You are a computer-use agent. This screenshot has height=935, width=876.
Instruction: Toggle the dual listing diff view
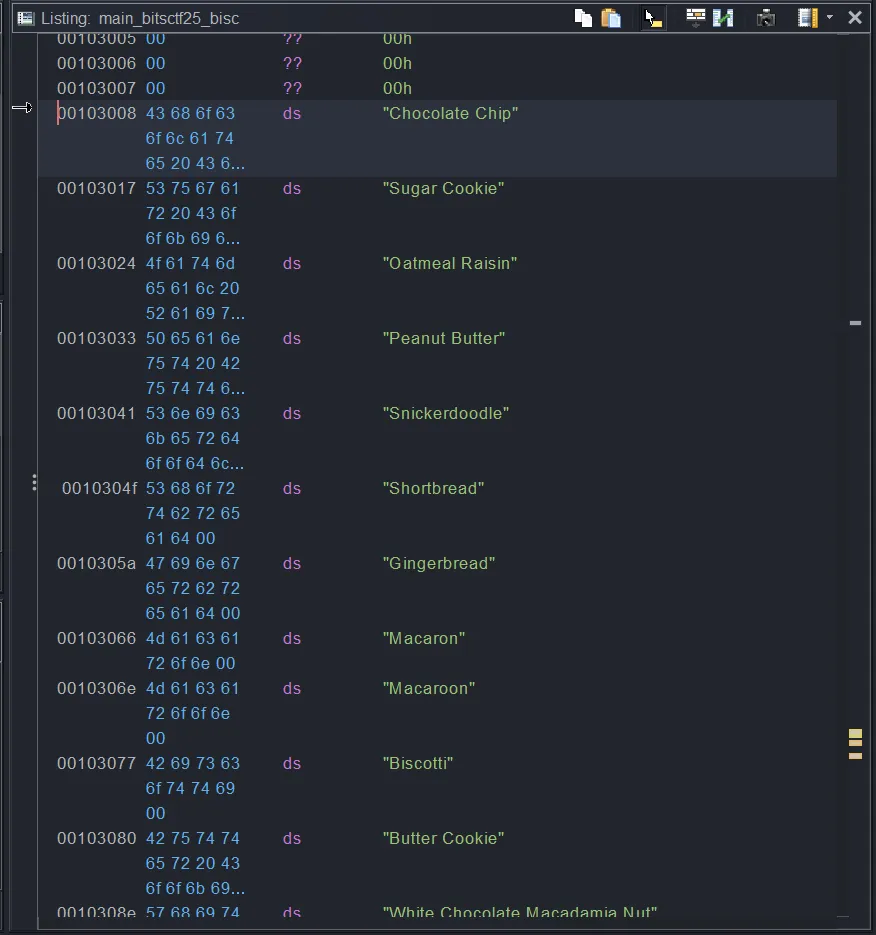click(723, 17)
